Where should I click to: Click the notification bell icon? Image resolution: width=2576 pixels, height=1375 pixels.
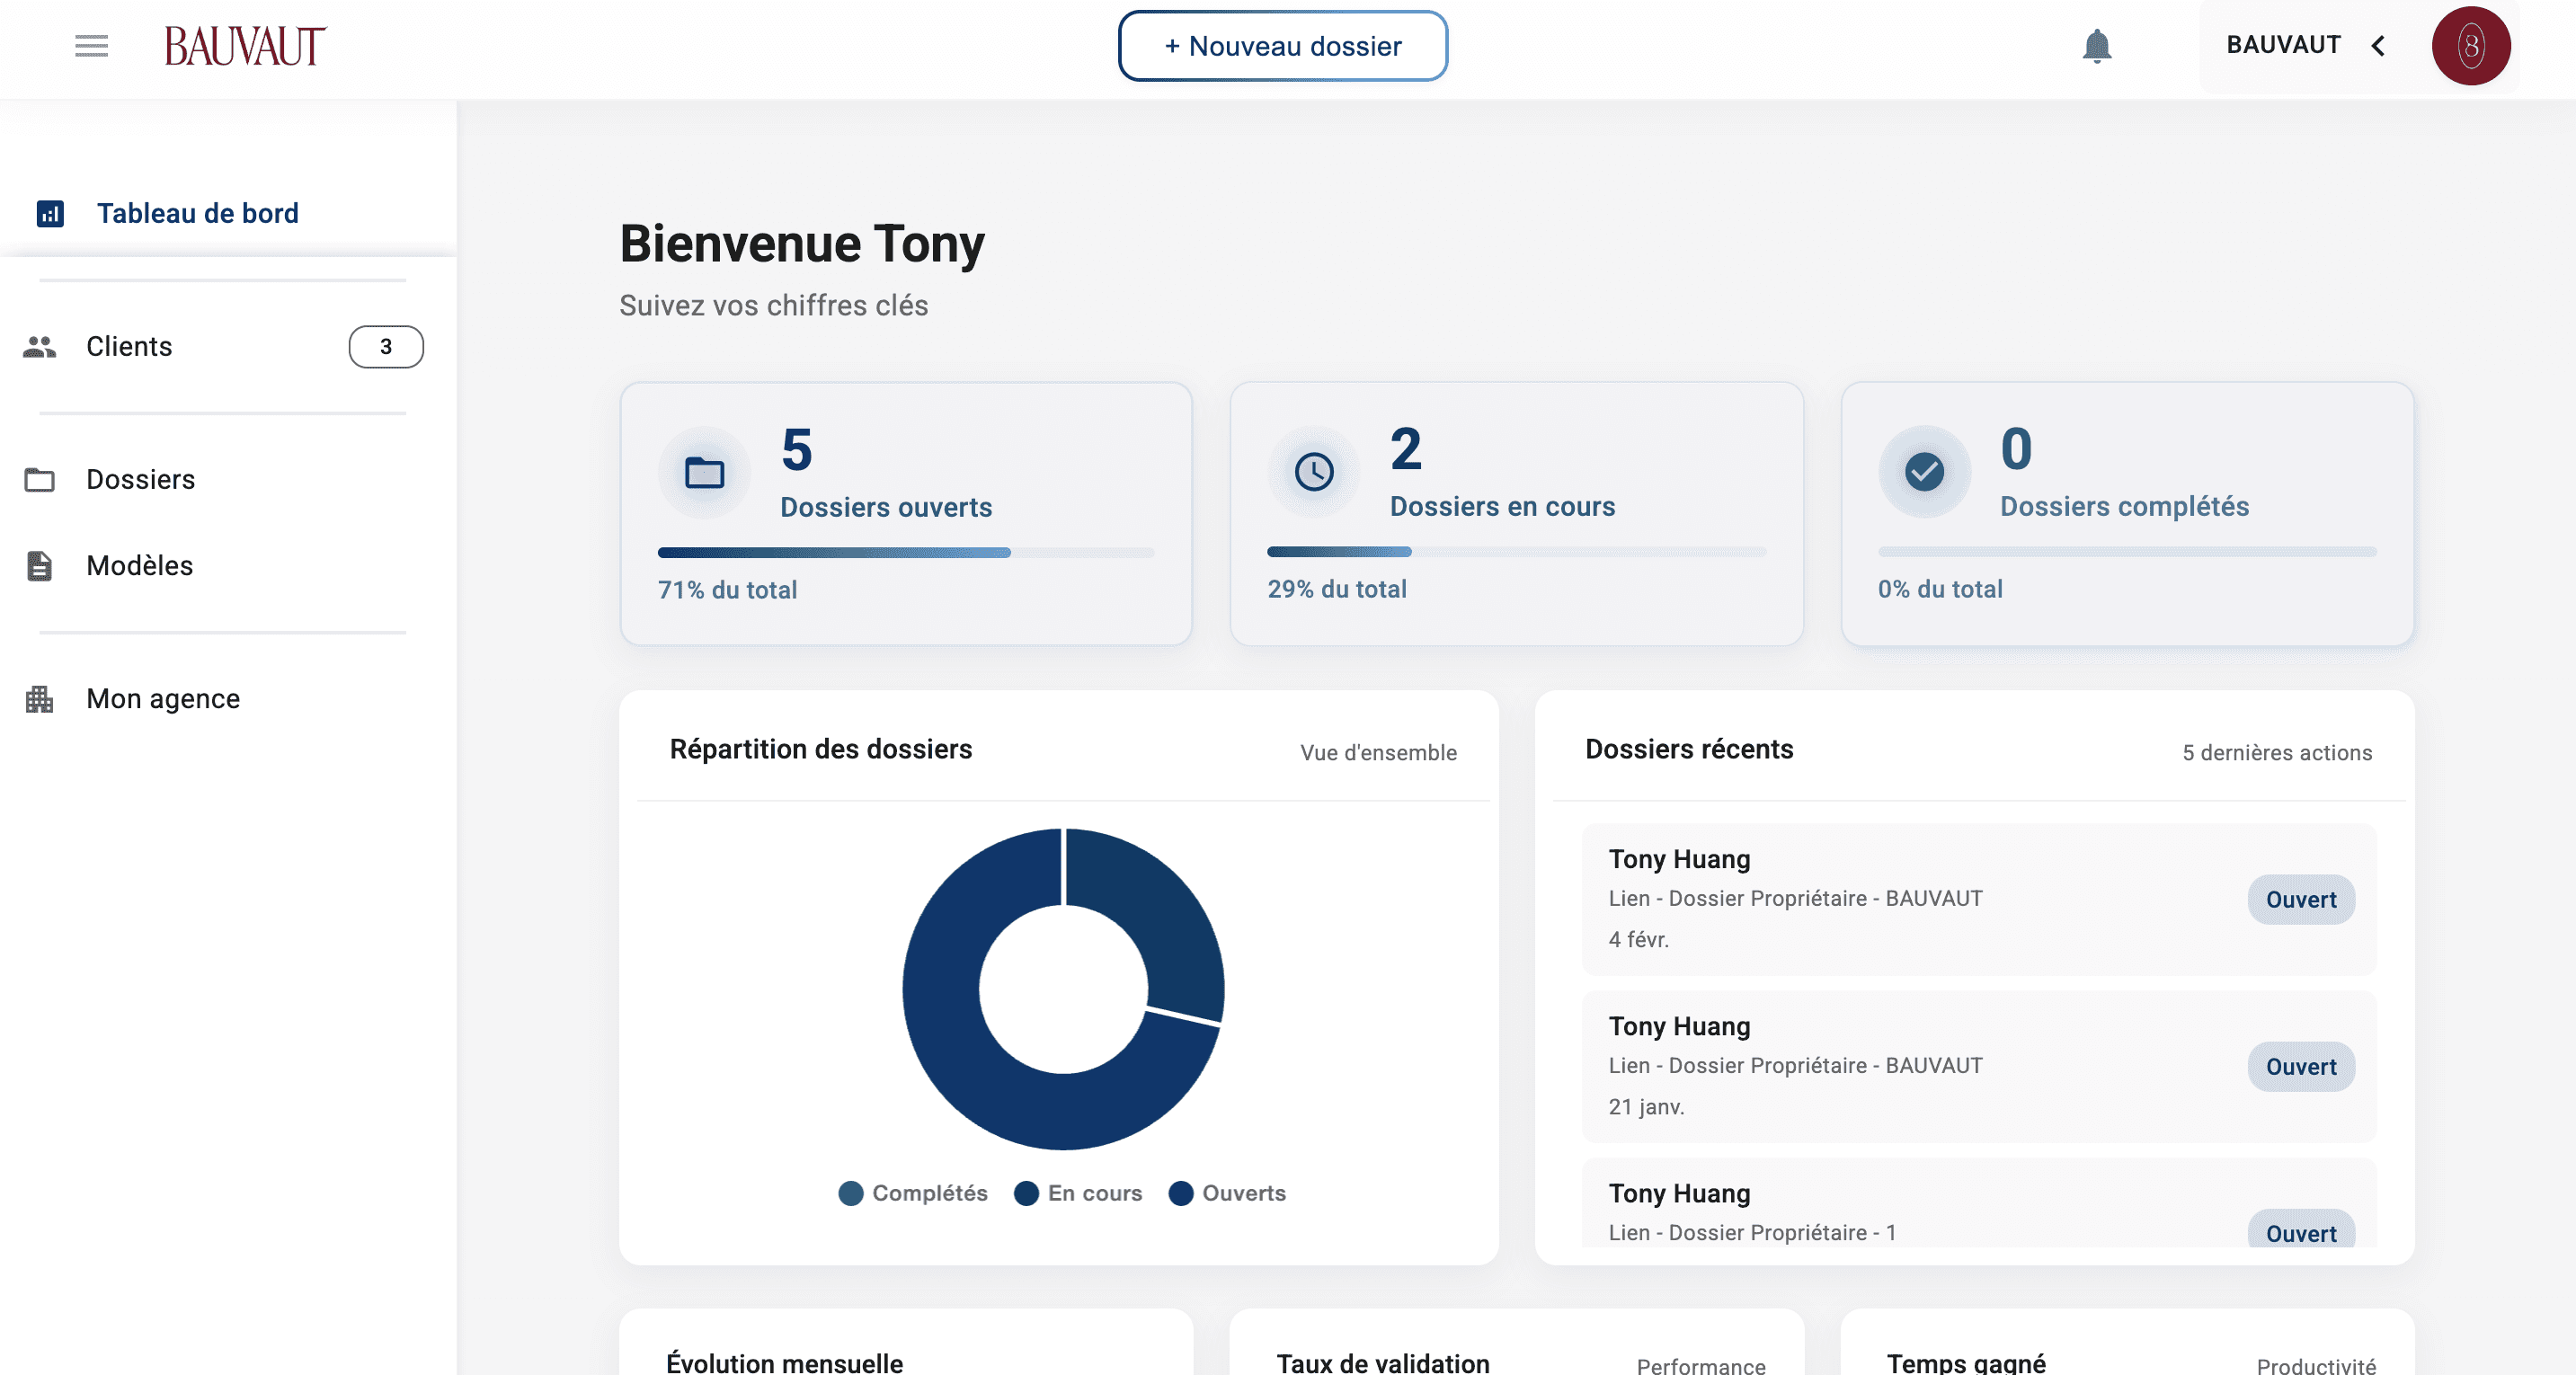2096,46
